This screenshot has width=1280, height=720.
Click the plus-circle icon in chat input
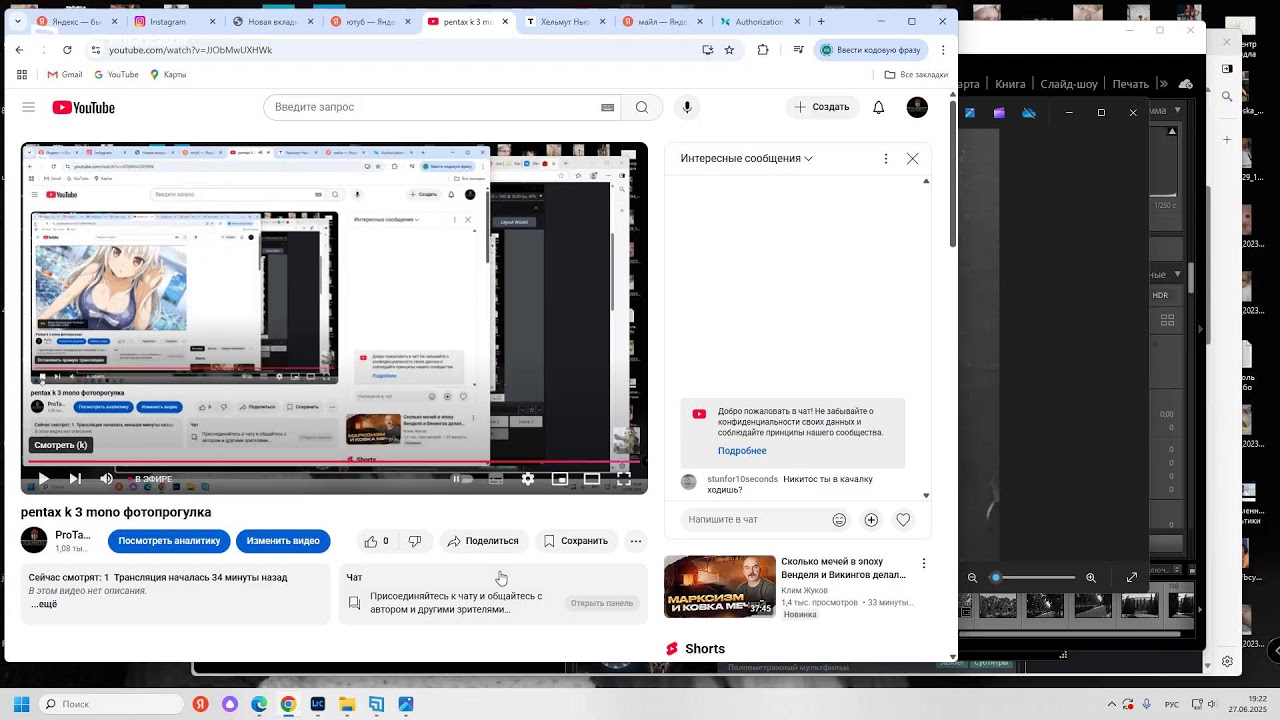871,520
